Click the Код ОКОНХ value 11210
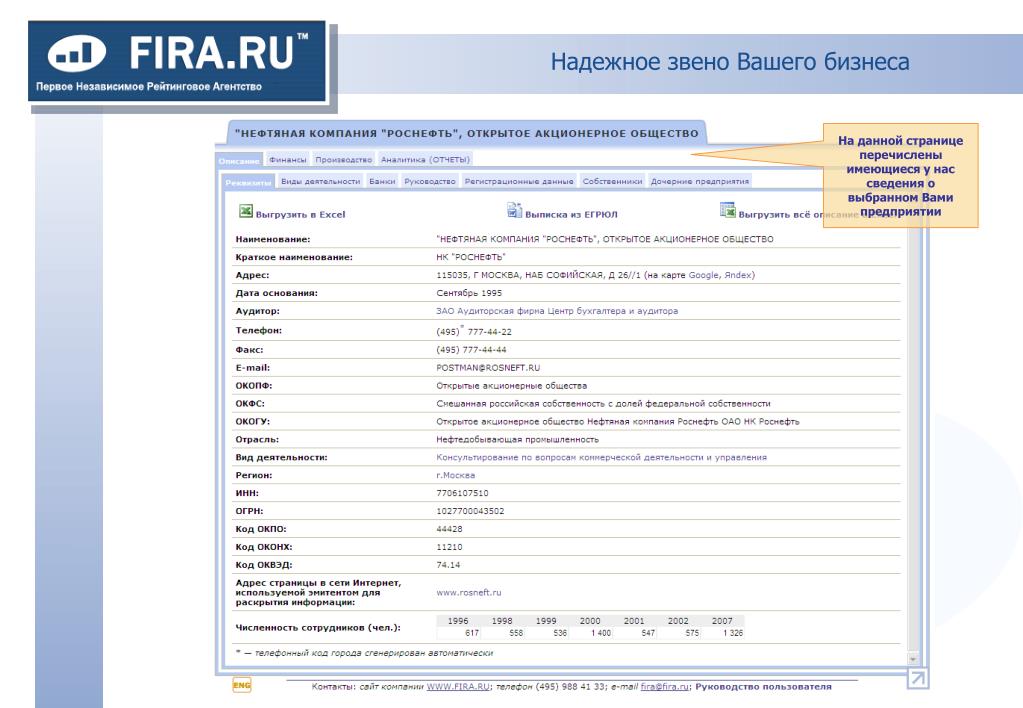This screenshot has width=1023, height=708. (449, 547)
